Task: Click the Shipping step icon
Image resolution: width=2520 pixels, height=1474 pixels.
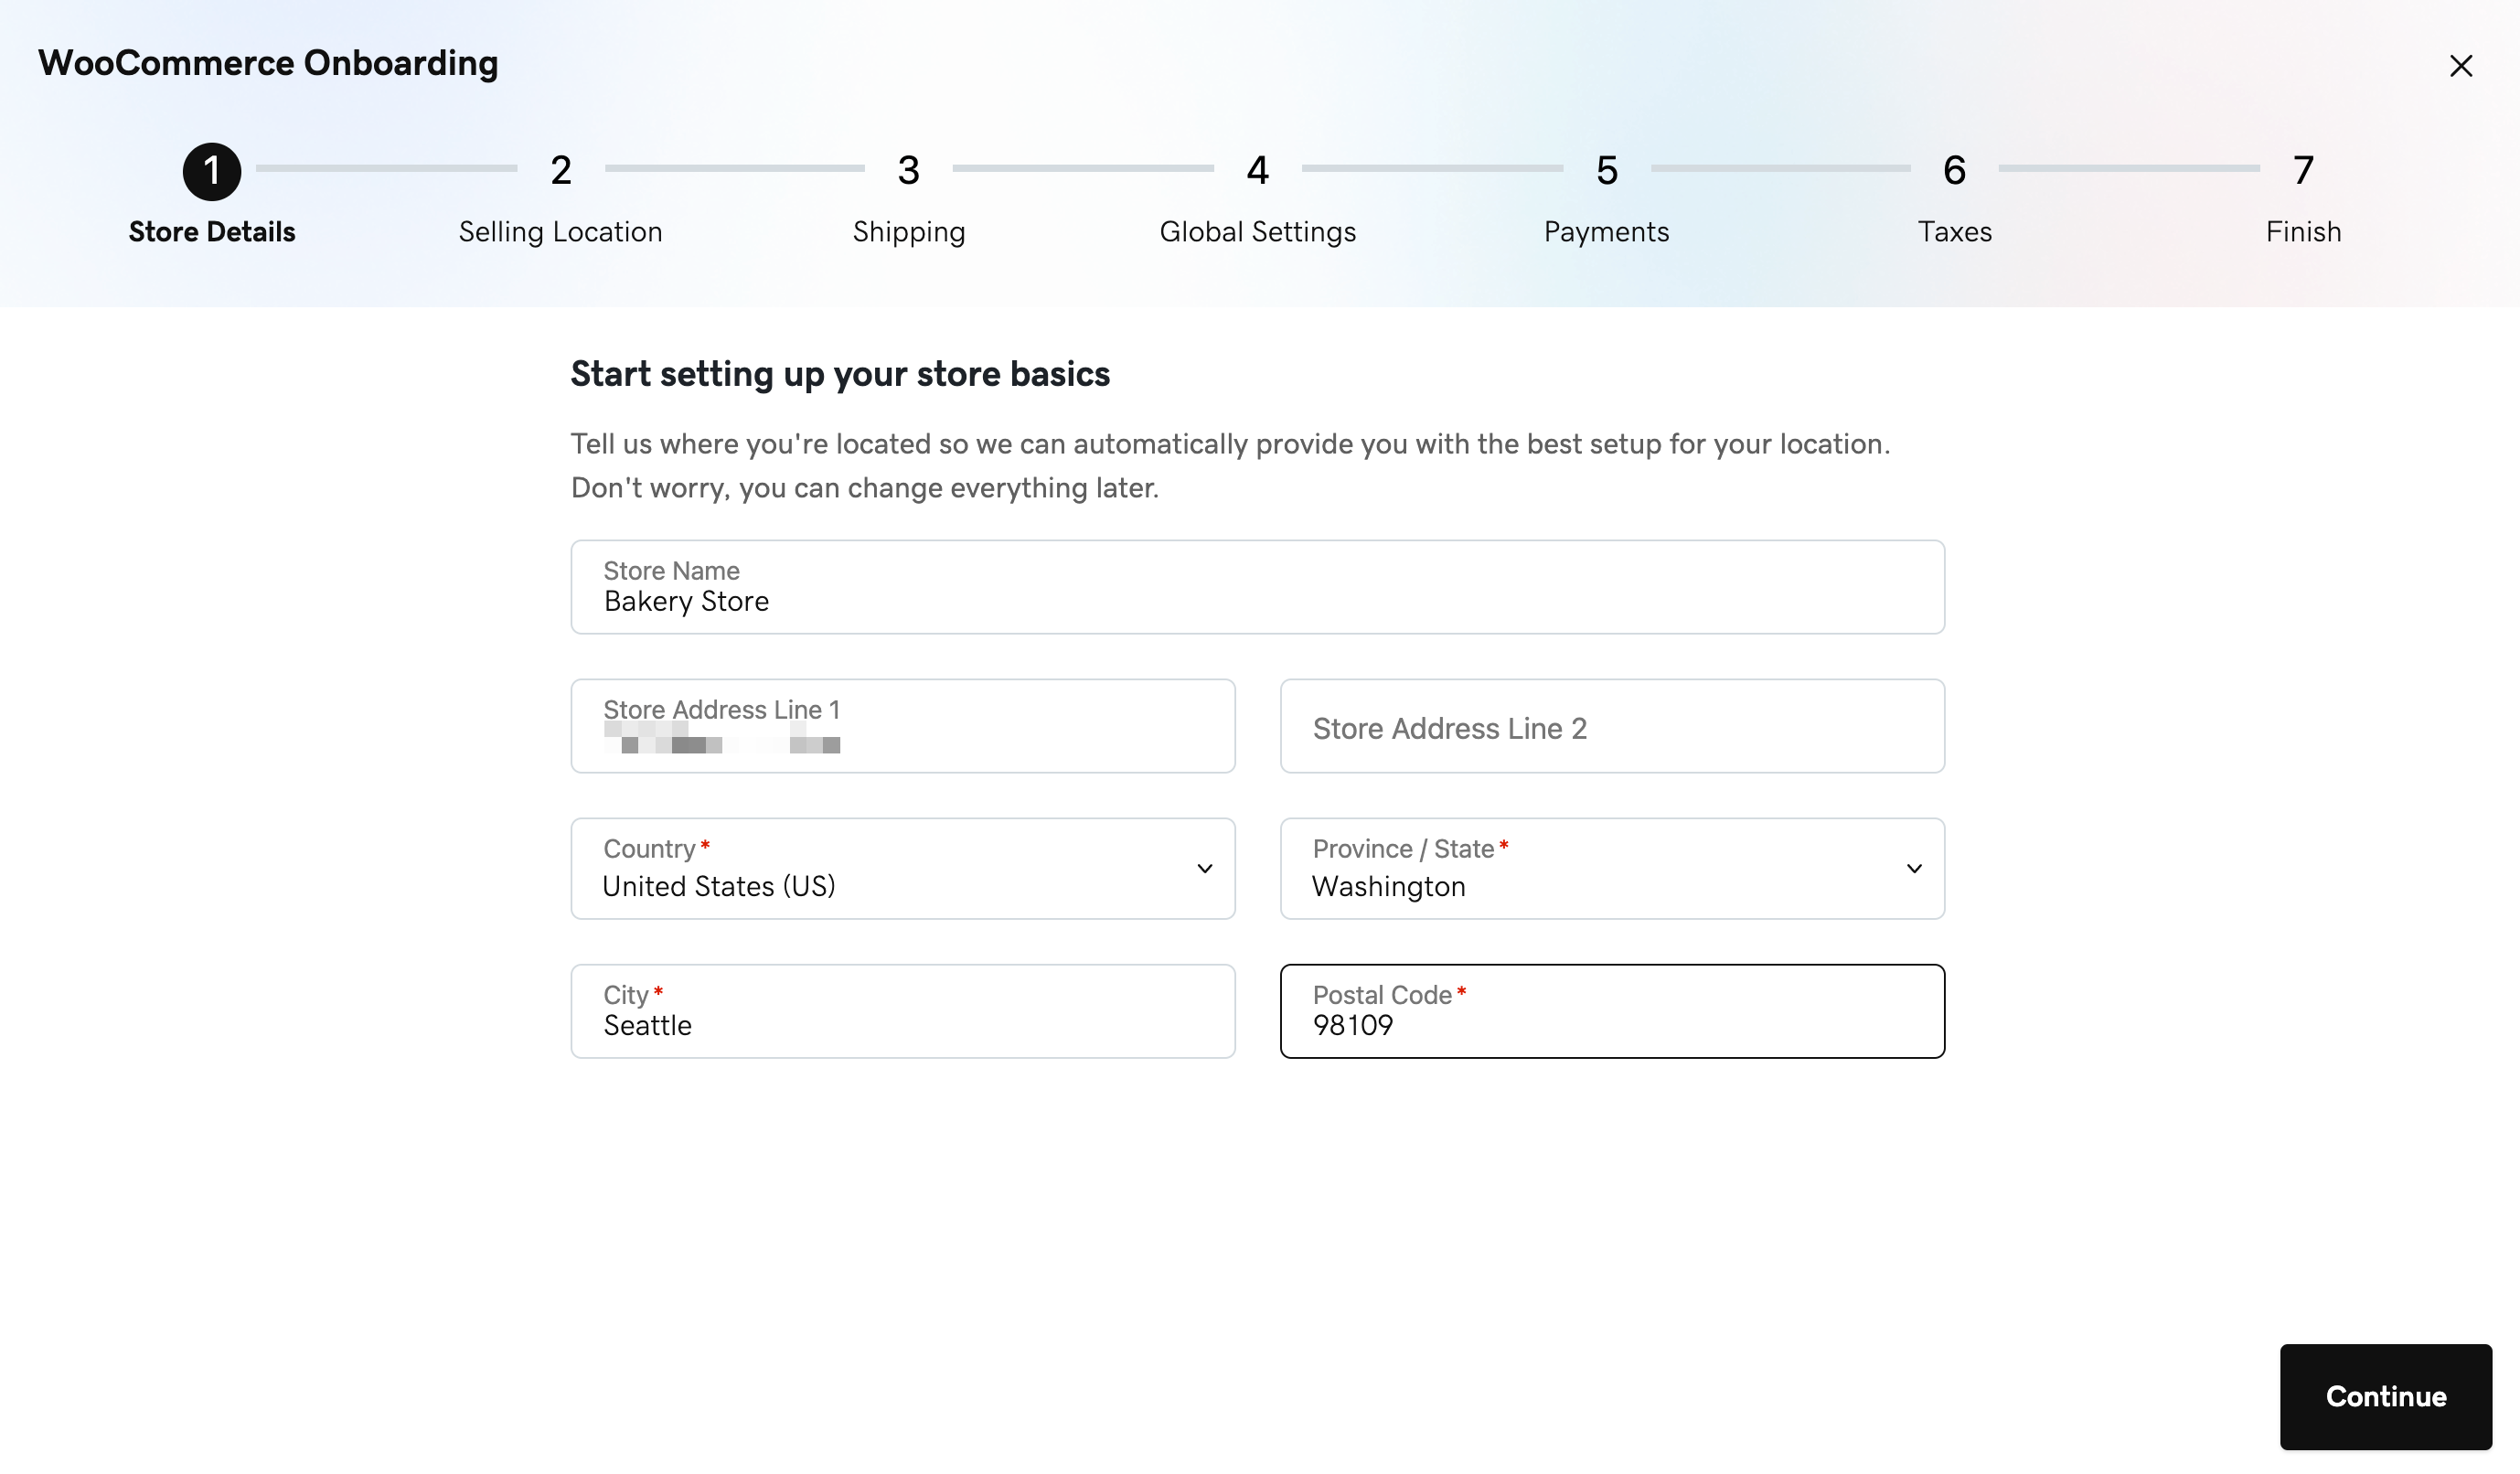Action: (909, 170)
